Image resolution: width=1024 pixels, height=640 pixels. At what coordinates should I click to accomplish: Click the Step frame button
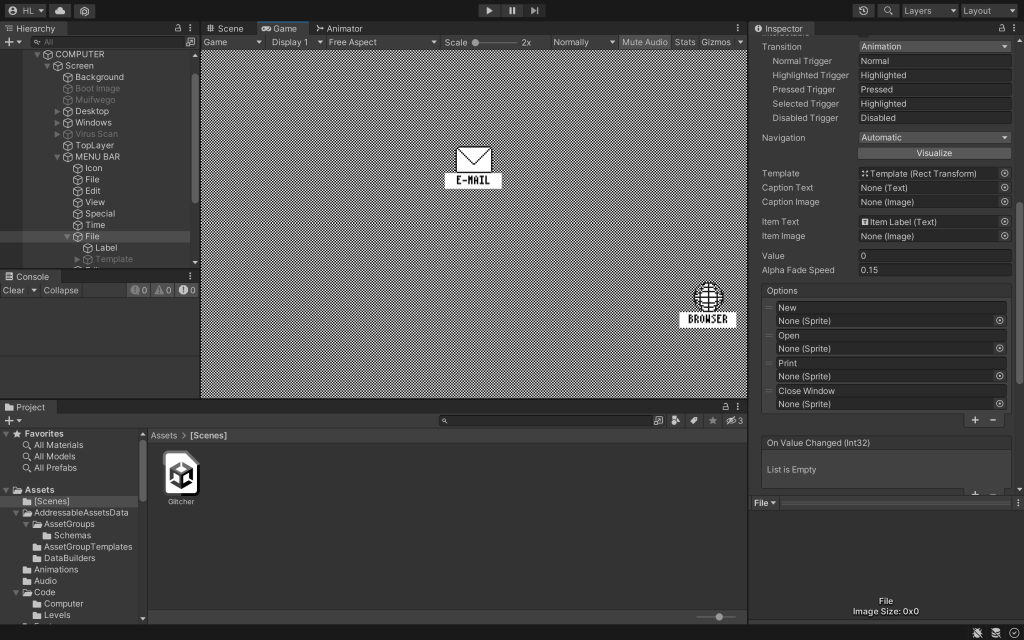pos(535,10)
